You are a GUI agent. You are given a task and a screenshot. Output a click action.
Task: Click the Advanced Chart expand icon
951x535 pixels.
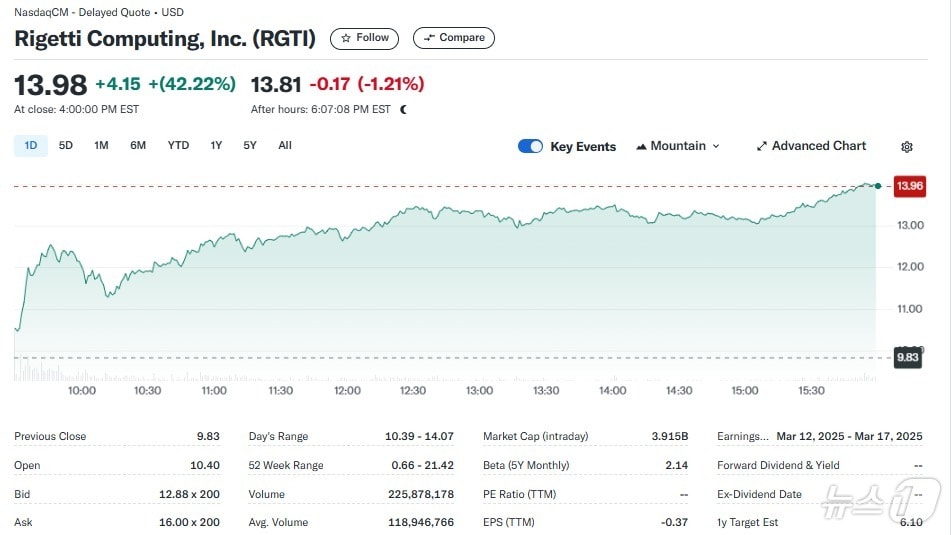(x=762, y=146)
